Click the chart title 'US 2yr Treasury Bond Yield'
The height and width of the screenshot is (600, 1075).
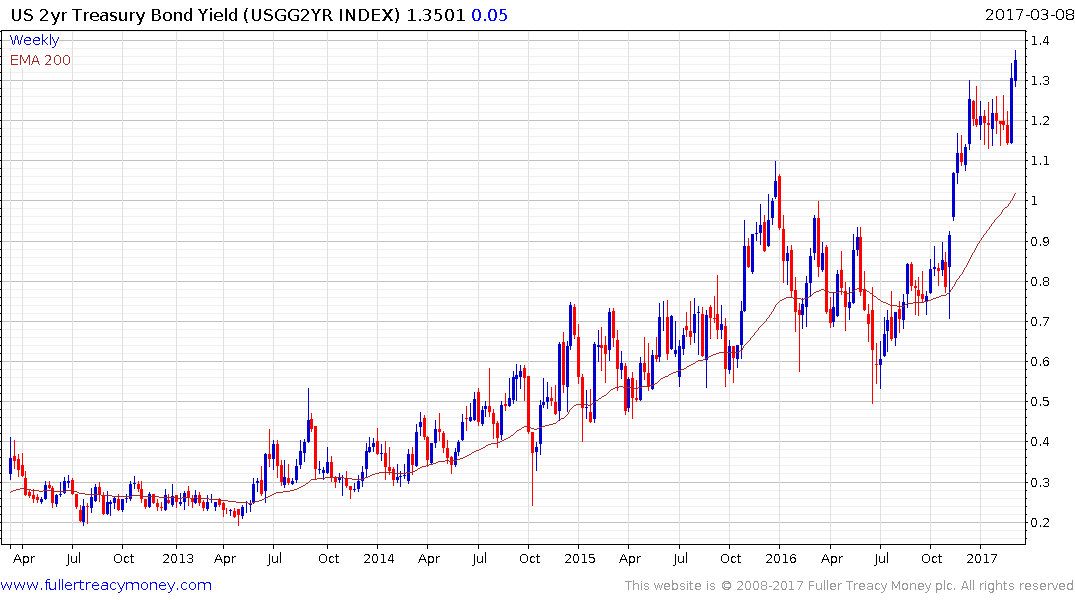[125, 15]
